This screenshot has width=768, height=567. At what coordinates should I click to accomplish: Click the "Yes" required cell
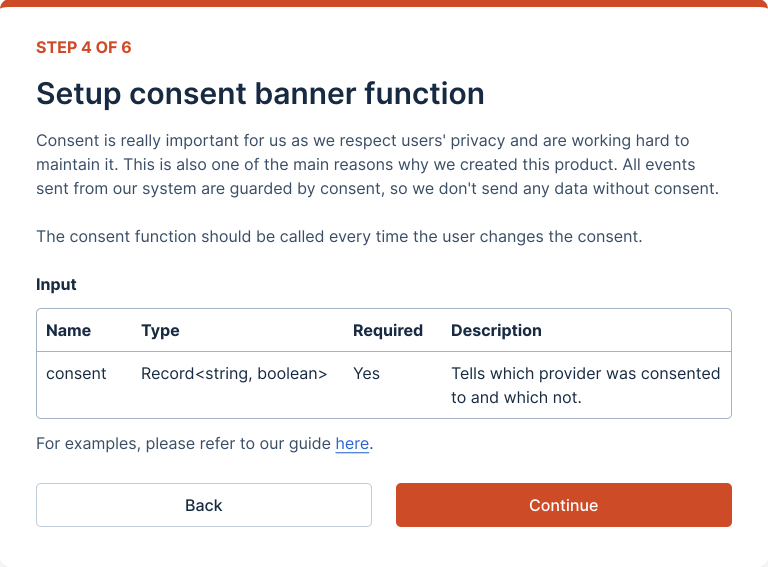pyautogui.click(x=366, y=373)
